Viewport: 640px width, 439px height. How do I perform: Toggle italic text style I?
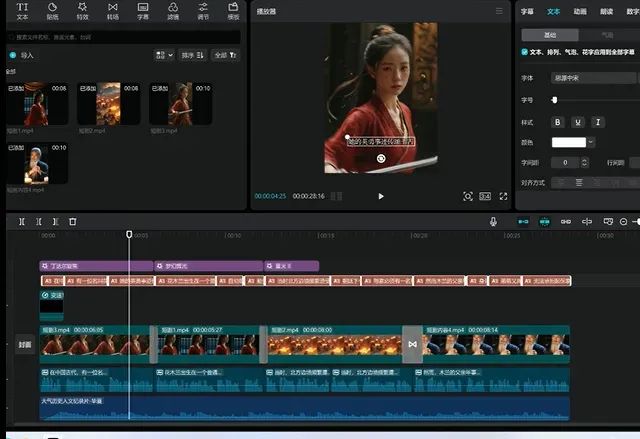pos(598,122)
